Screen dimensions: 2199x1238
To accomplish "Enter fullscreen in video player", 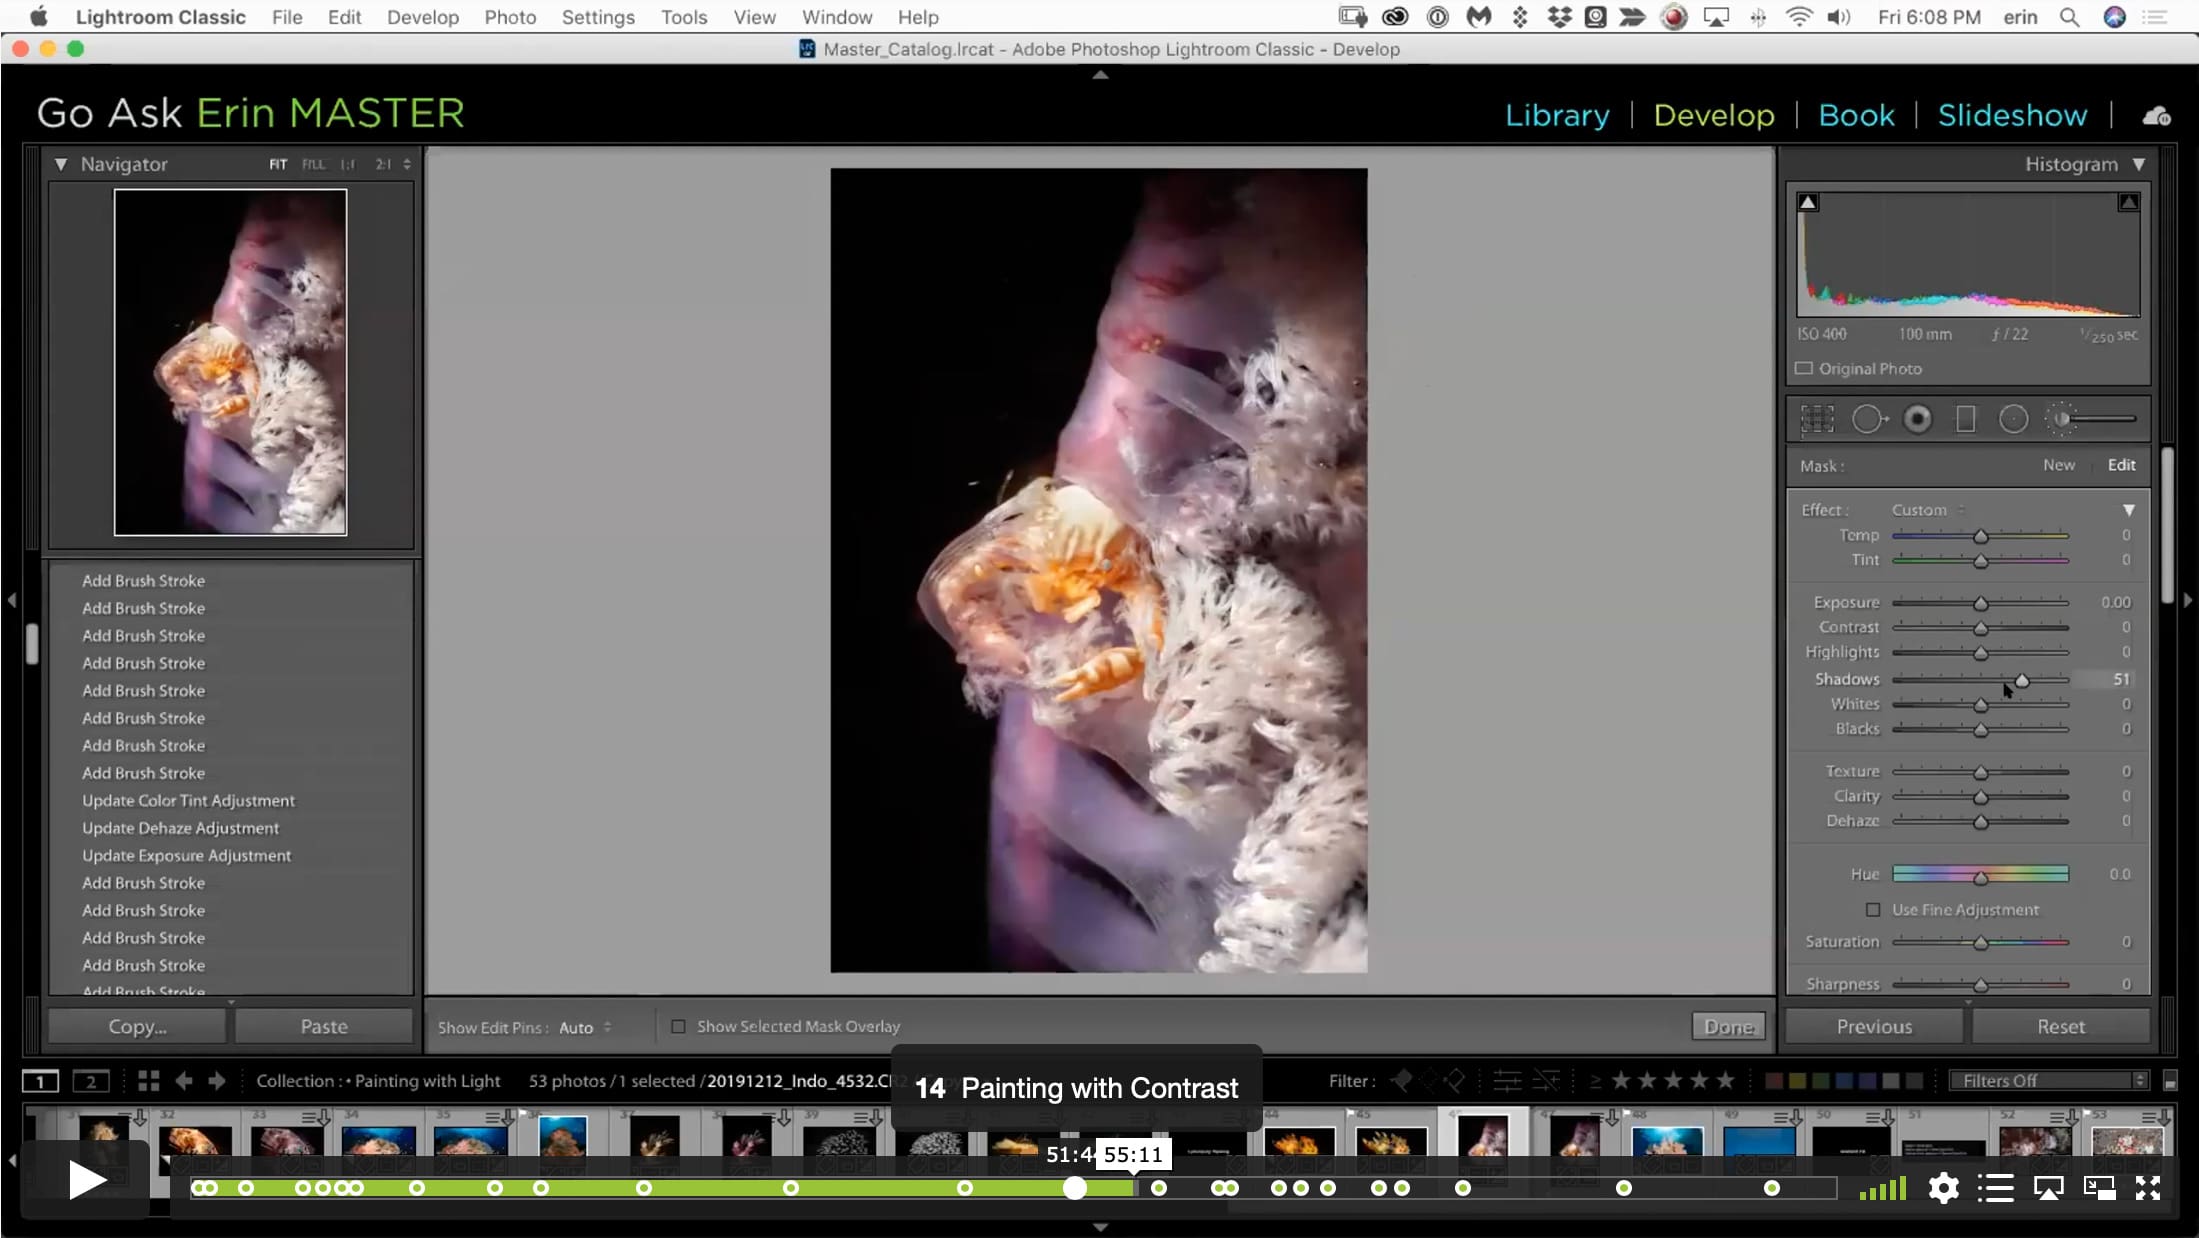I will [x=2148, y=1188].
